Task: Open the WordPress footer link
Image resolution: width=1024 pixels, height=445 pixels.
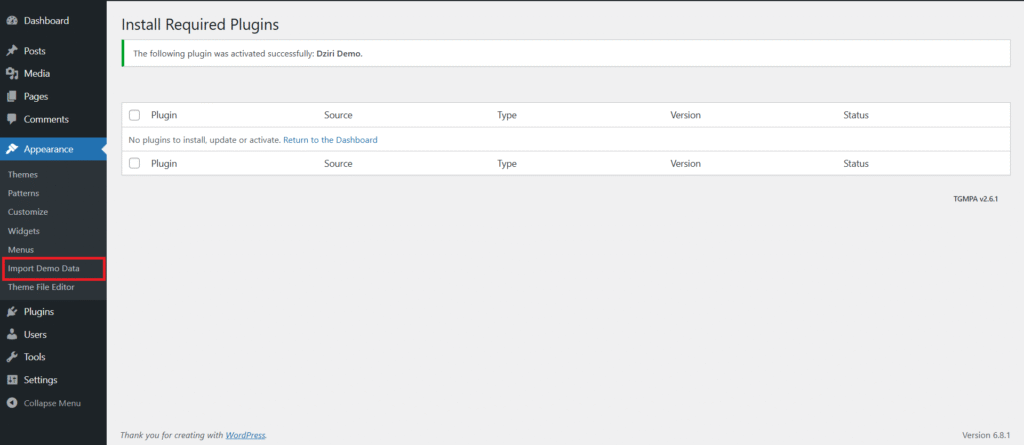Action: click(246, 435)
